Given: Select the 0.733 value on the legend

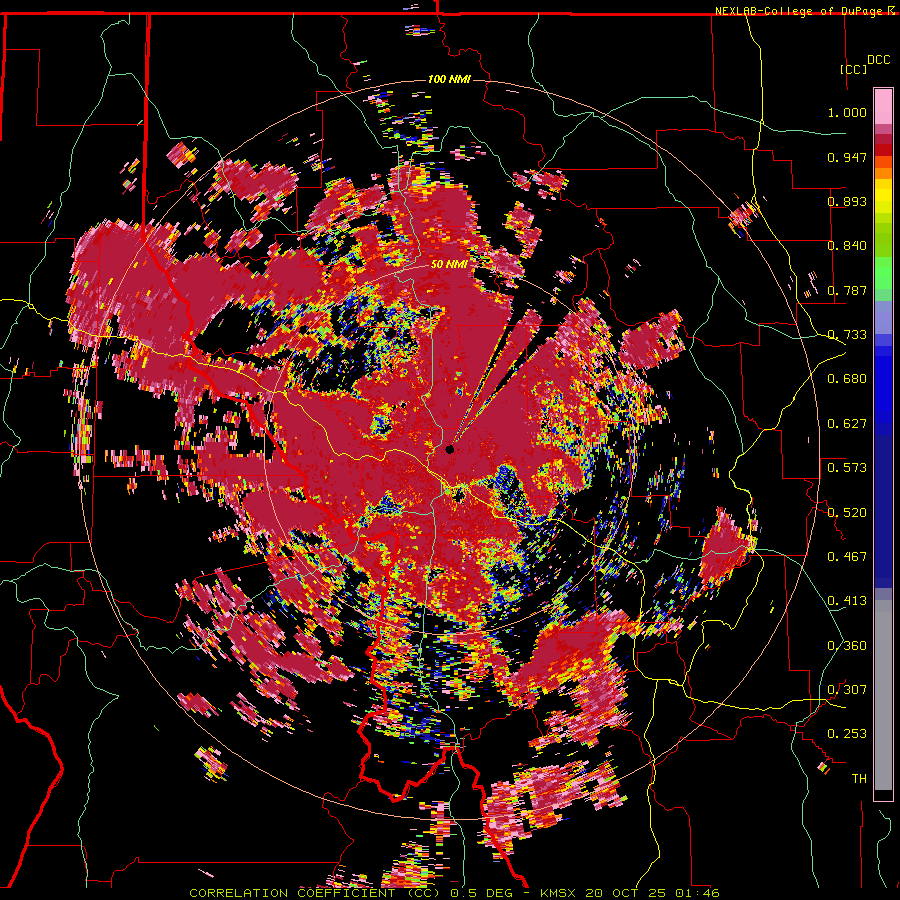Looking at the screenshot, I should 847,335.
